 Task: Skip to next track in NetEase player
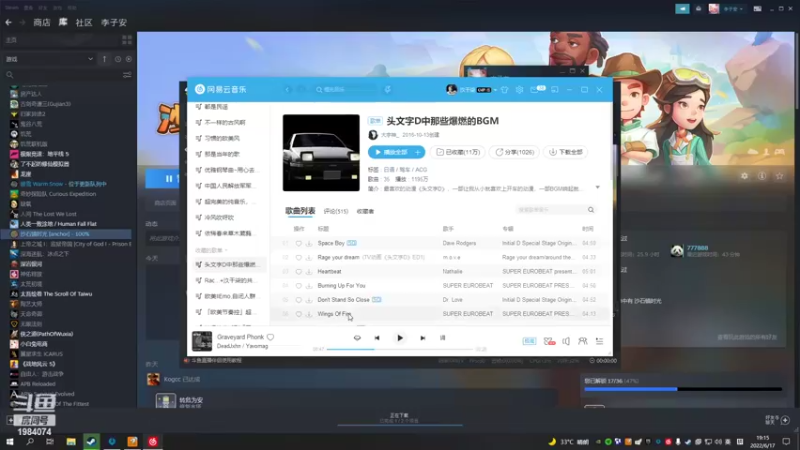click(422, 338)
